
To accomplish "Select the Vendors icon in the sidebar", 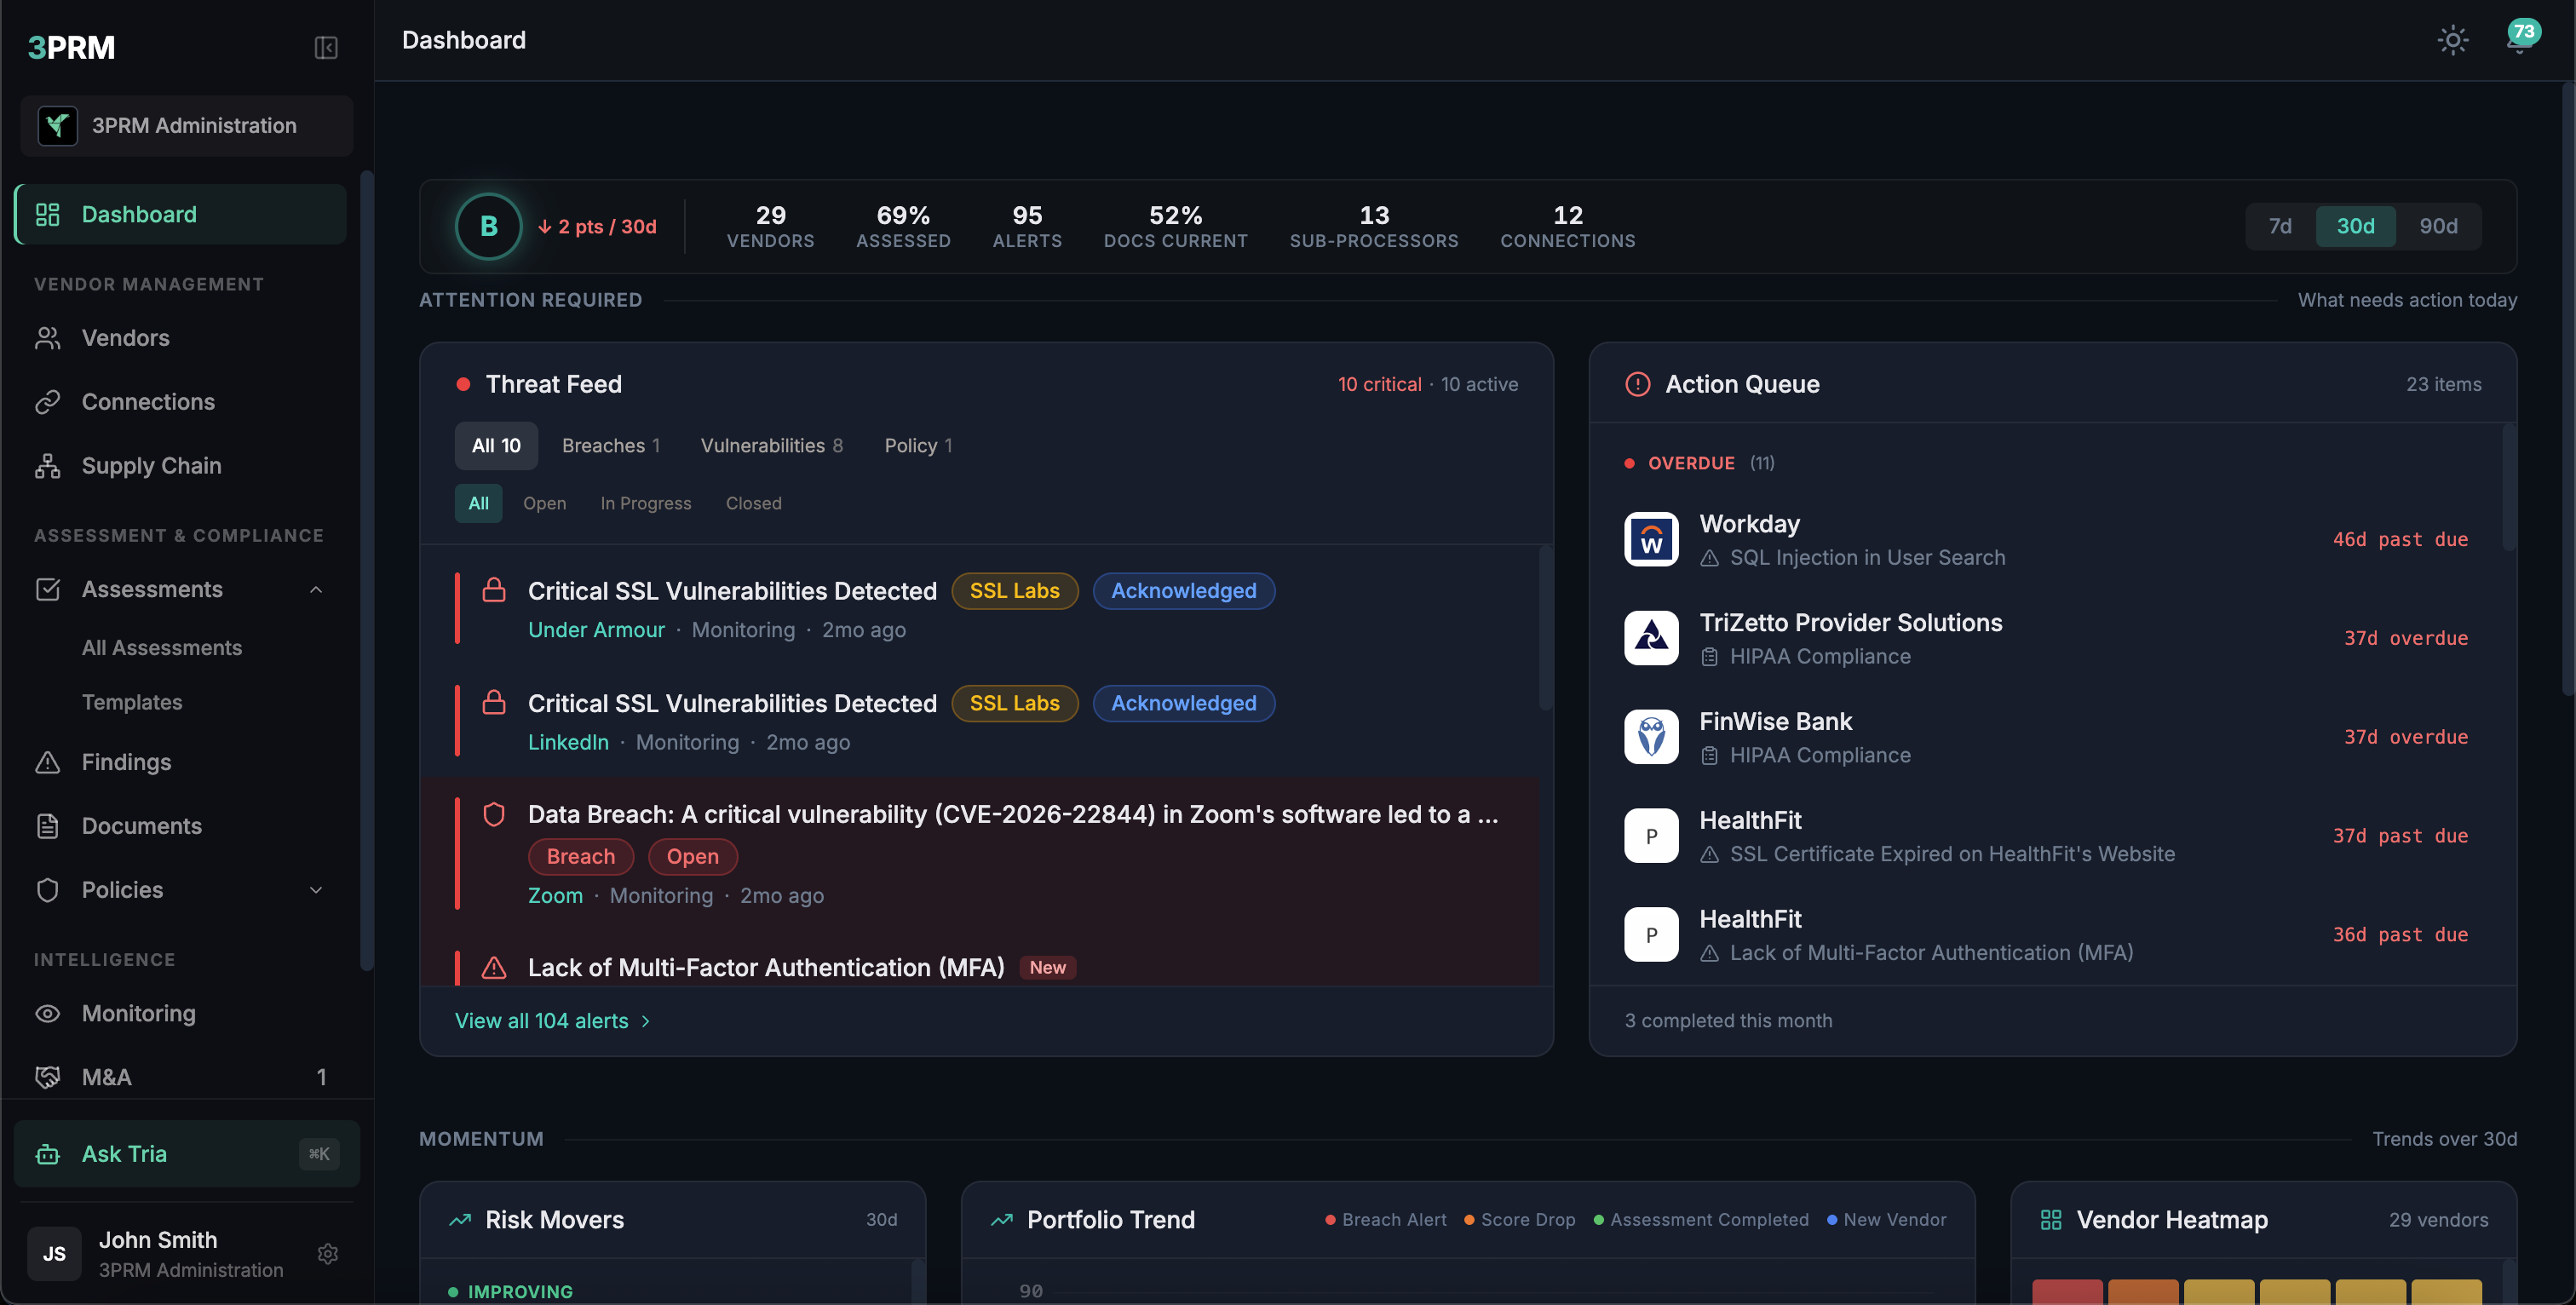I will point(49,338).
